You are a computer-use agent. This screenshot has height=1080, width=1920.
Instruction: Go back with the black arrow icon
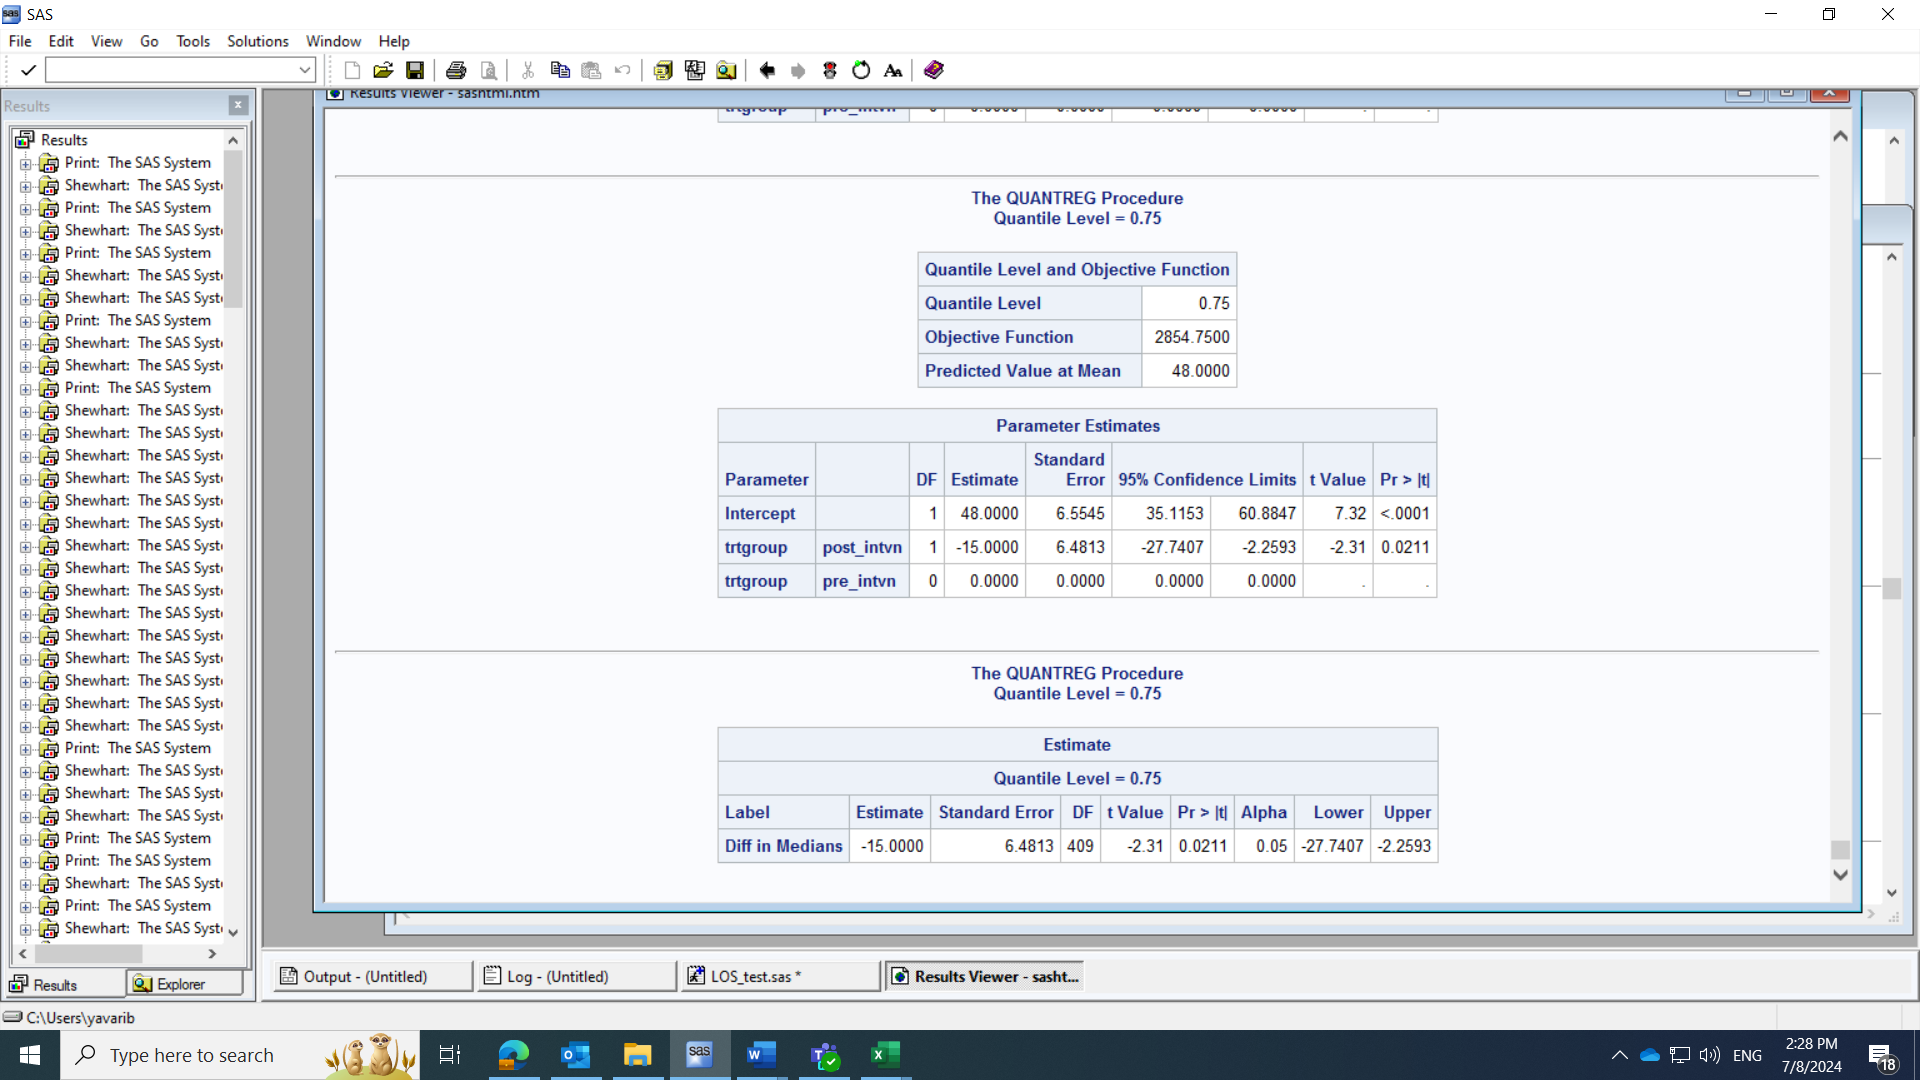767,70
